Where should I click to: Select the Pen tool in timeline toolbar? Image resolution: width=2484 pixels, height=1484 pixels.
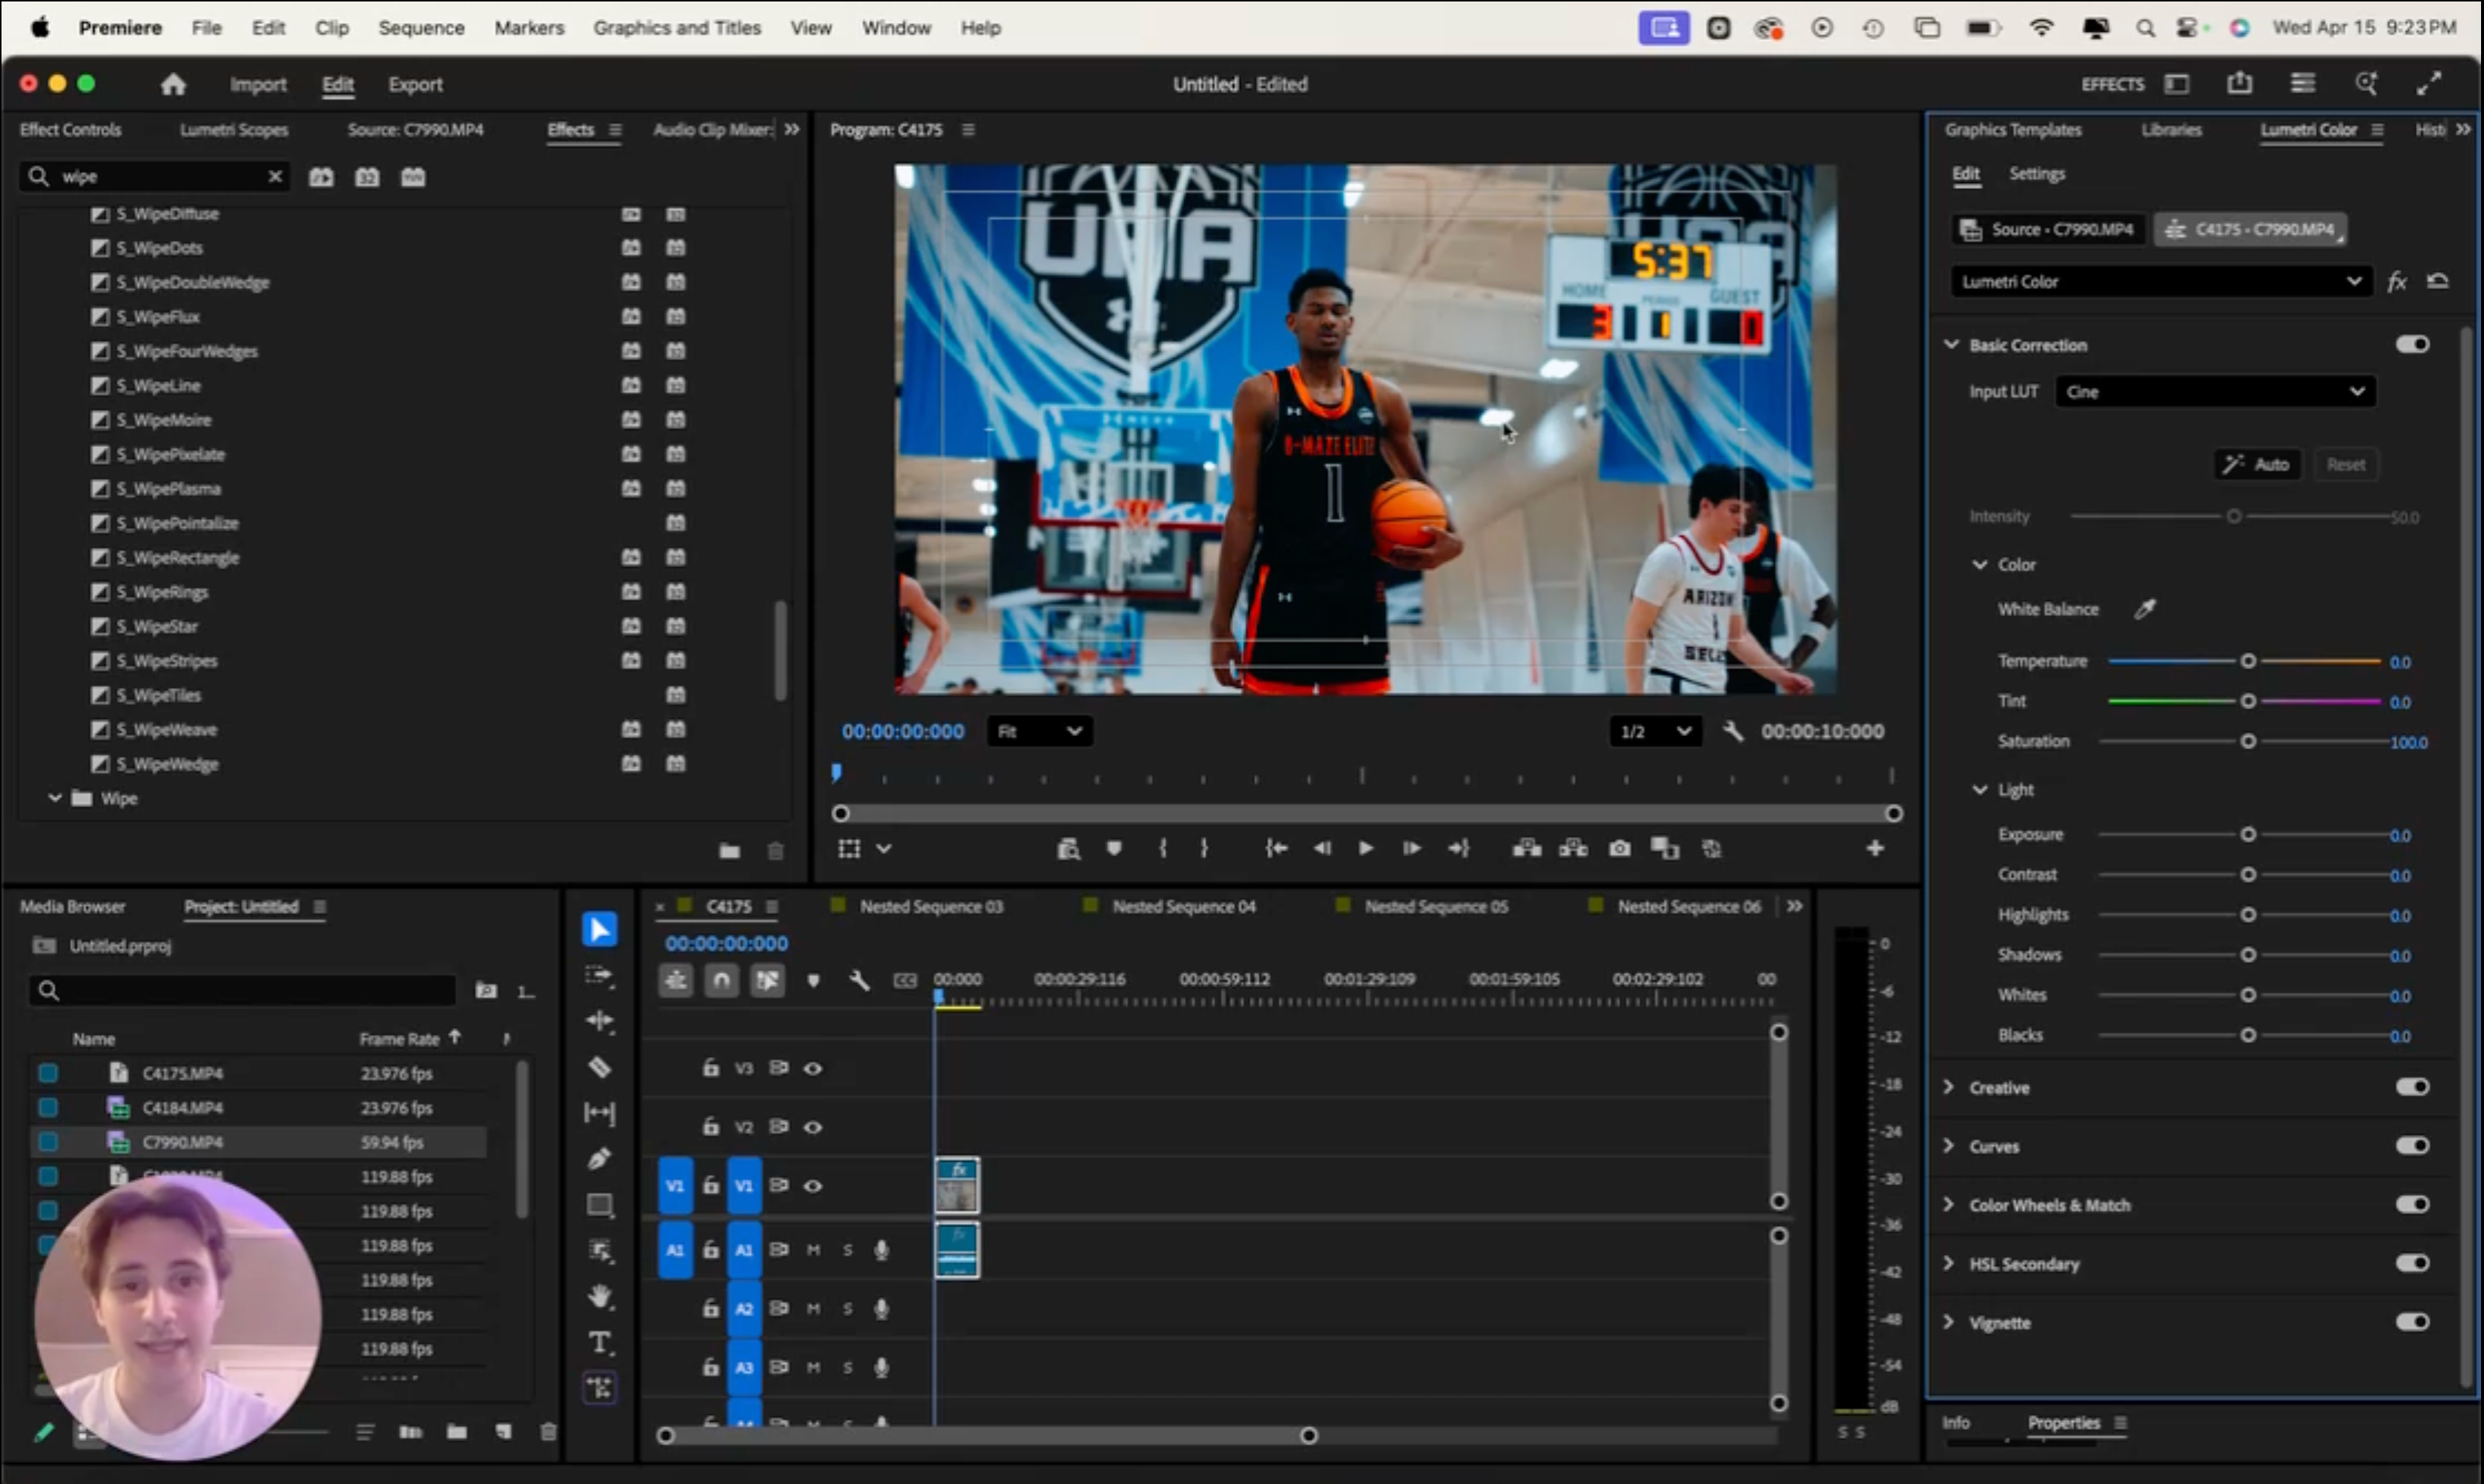[x=599, y=1159]
